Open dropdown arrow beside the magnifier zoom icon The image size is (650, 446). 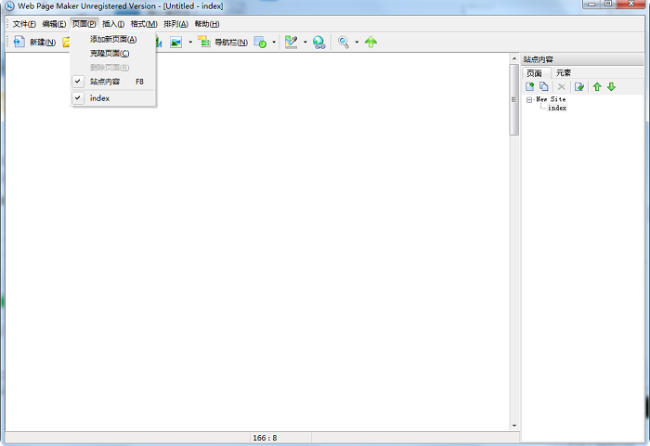[356, 42]
